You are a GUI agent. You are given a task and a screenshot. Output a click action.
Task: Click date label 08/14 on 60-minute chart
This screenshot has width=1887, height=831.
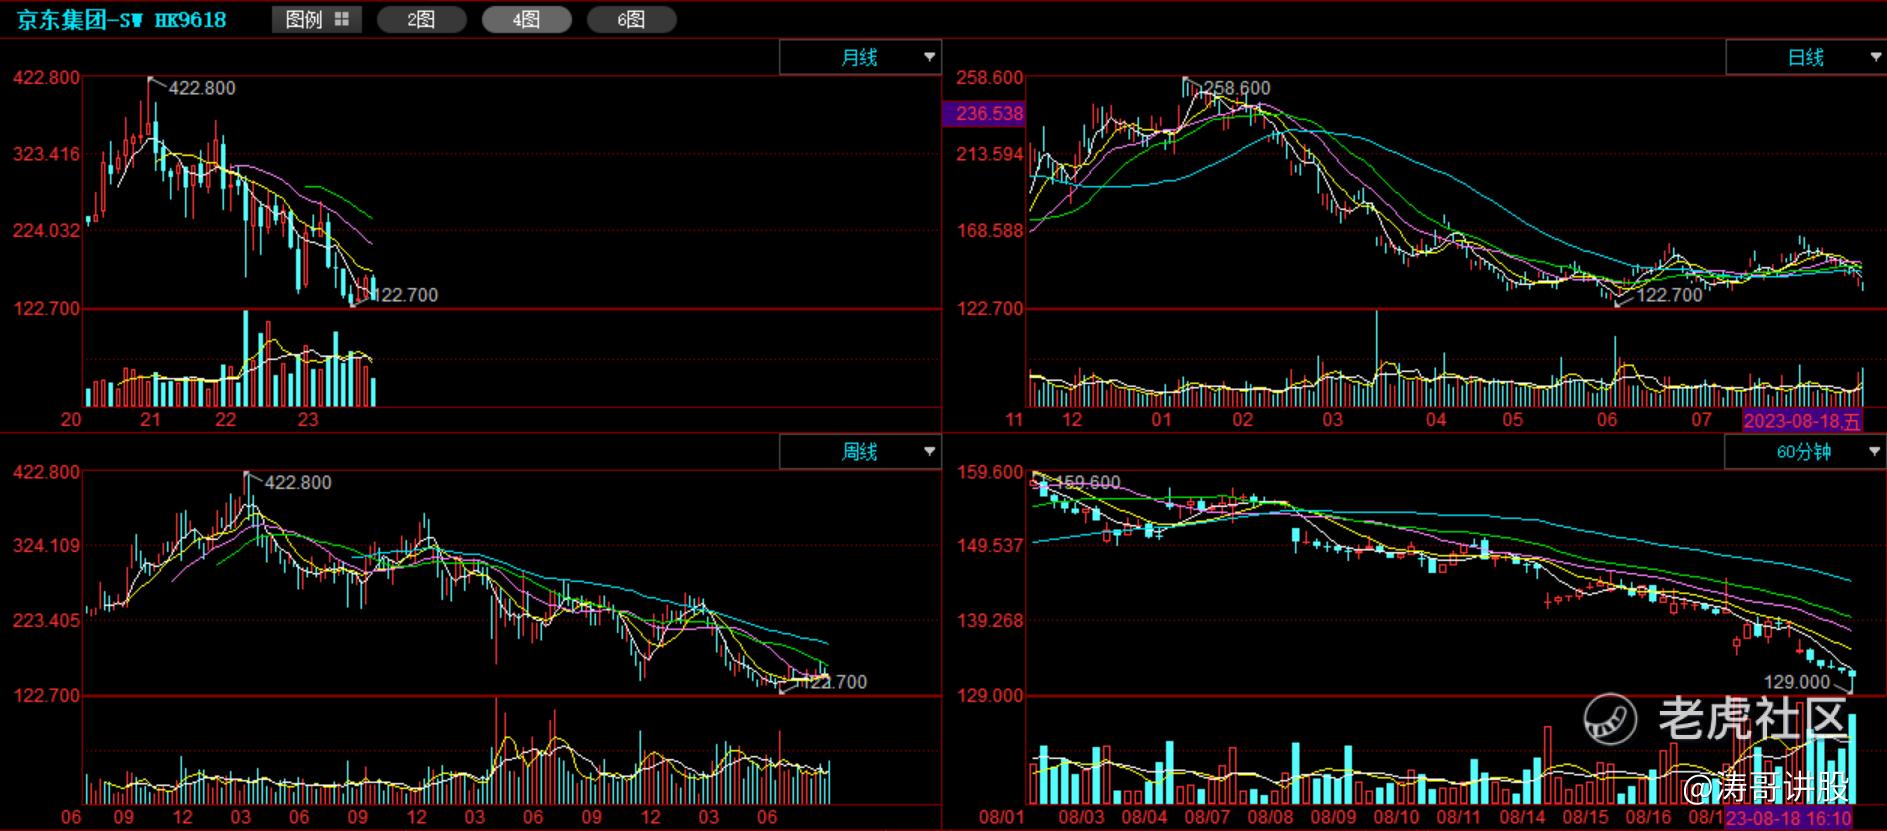pyautogui.click(x=1522, y=817)
